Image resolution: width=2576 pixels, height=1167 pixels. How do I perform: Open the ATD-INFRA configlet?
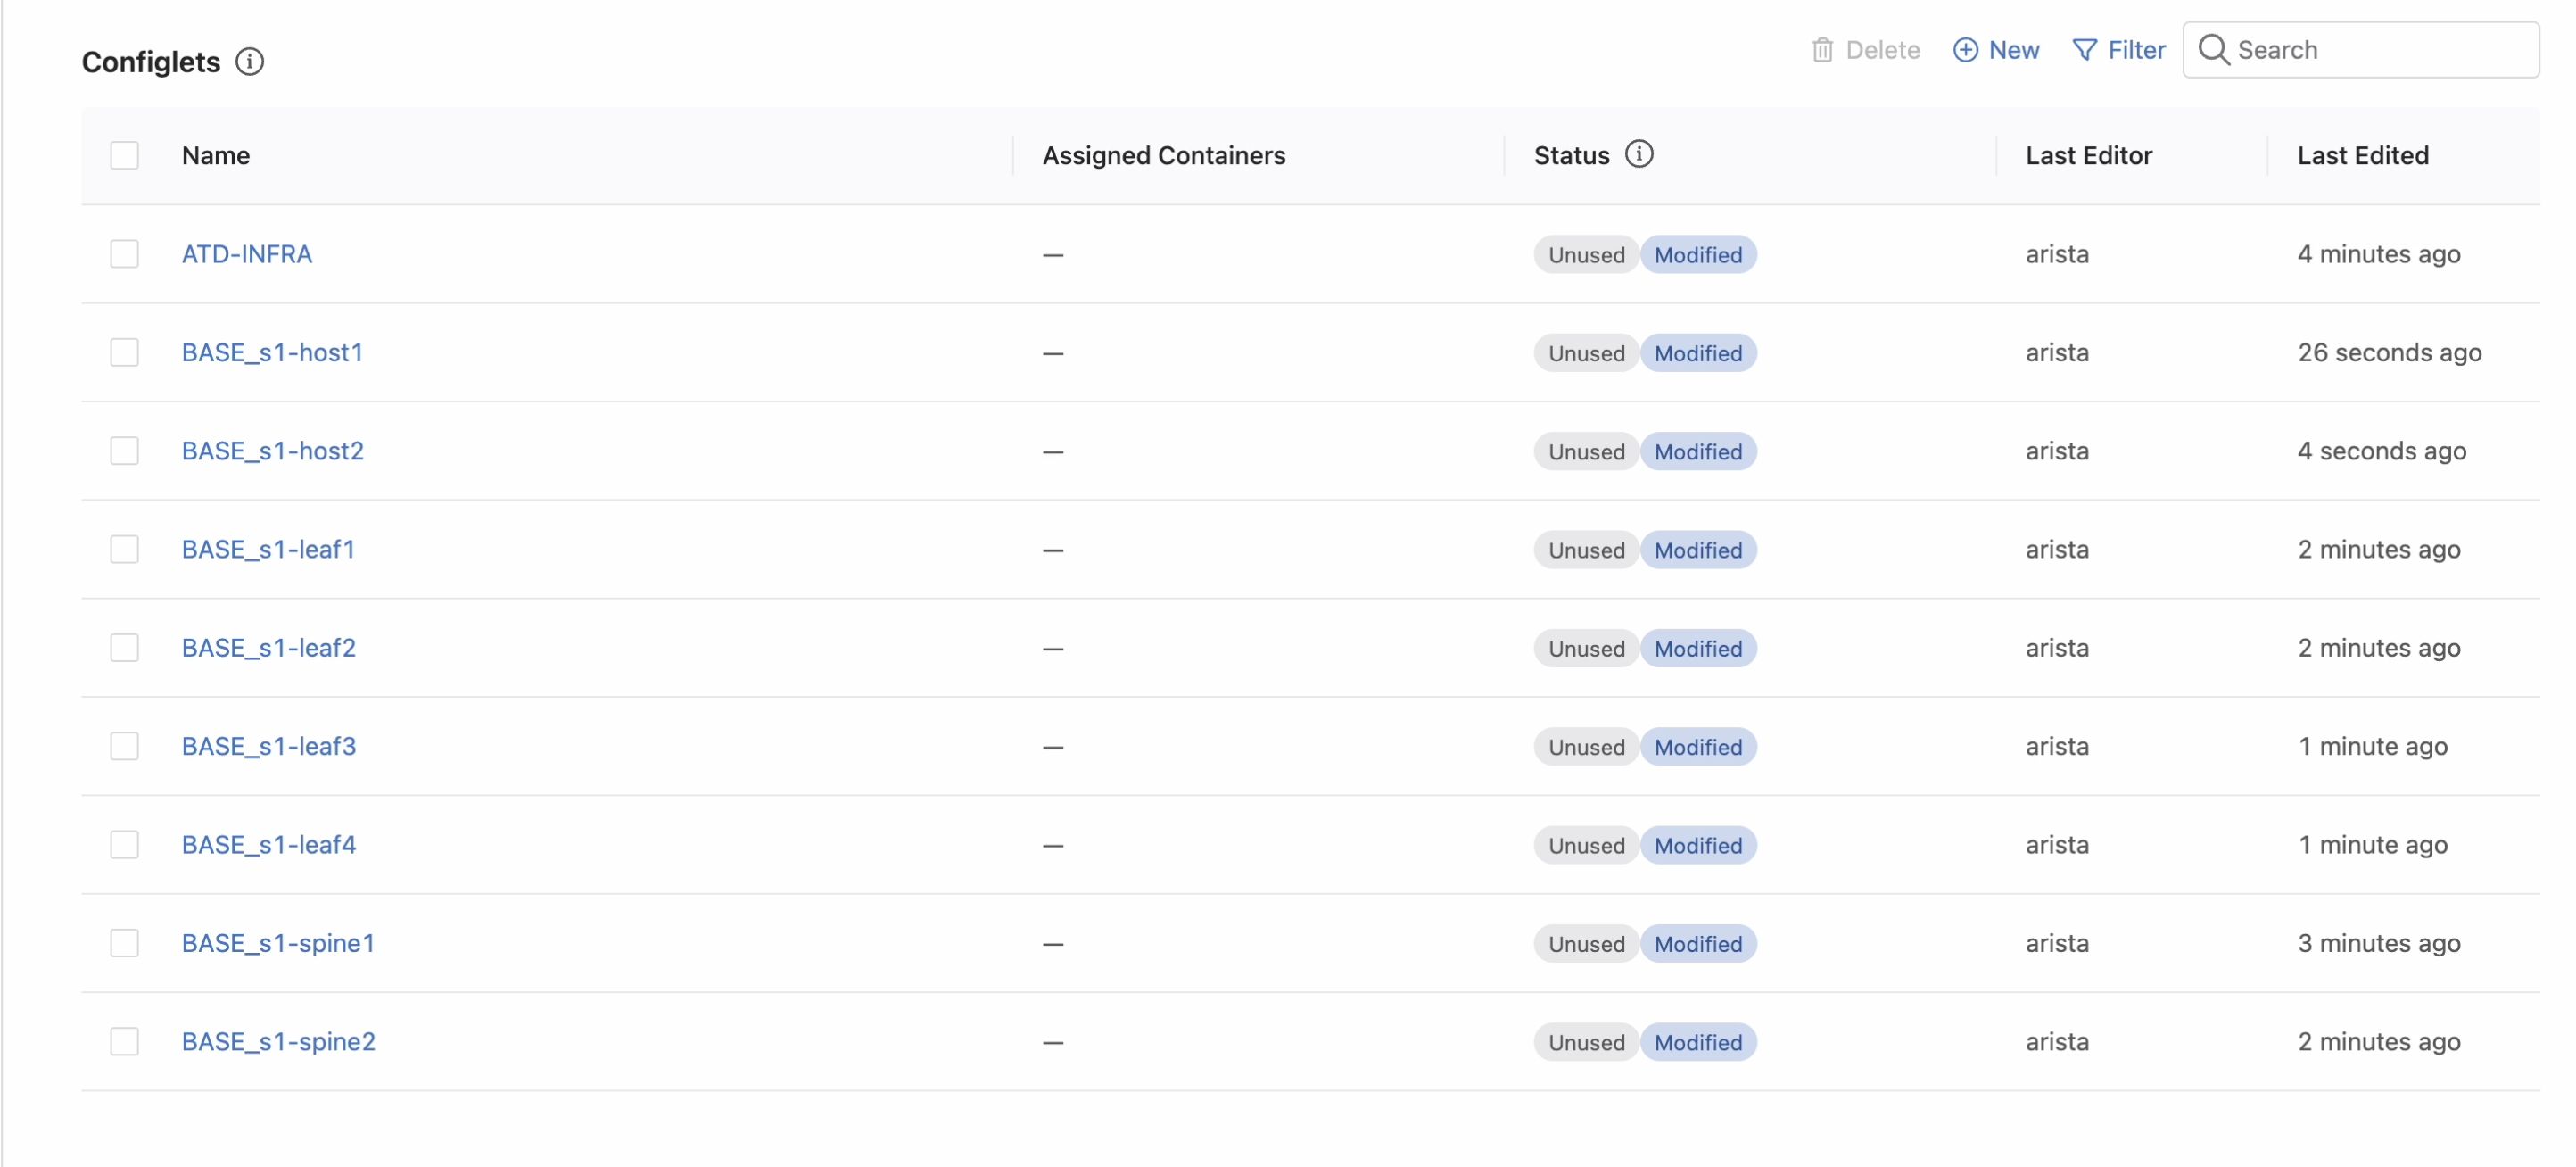pos(247,254)
